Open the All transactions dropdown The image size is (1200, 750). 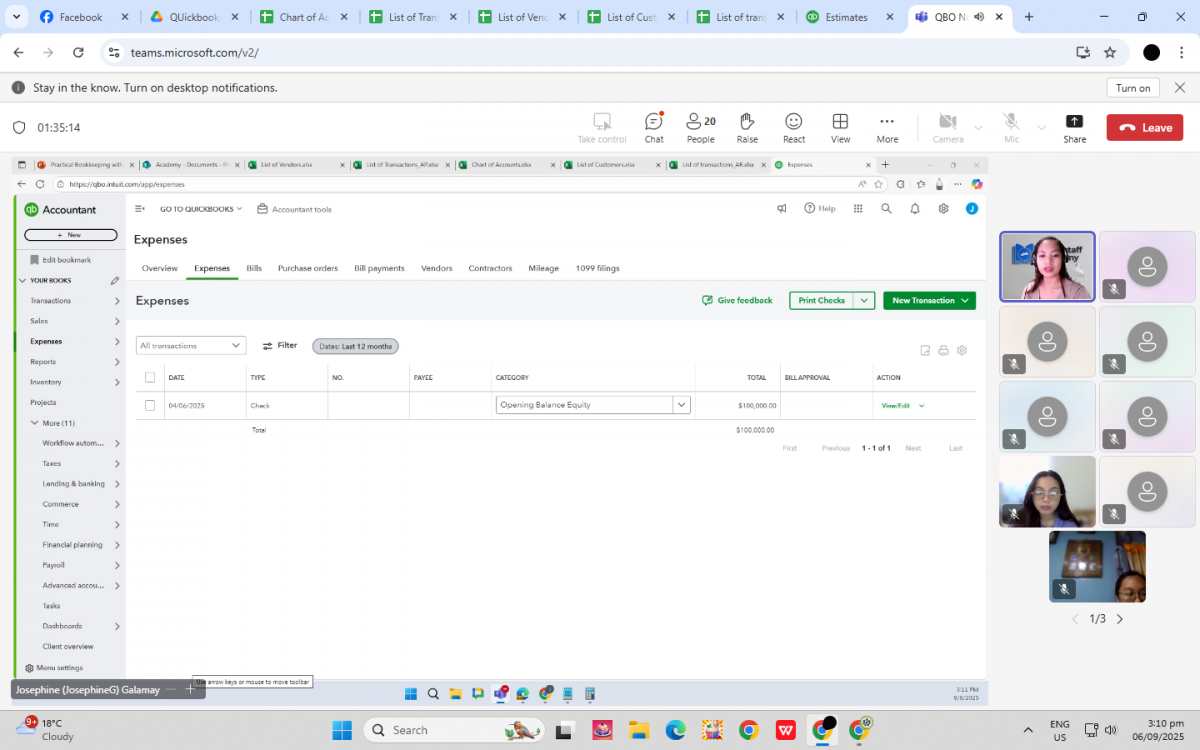coord(191,346)
